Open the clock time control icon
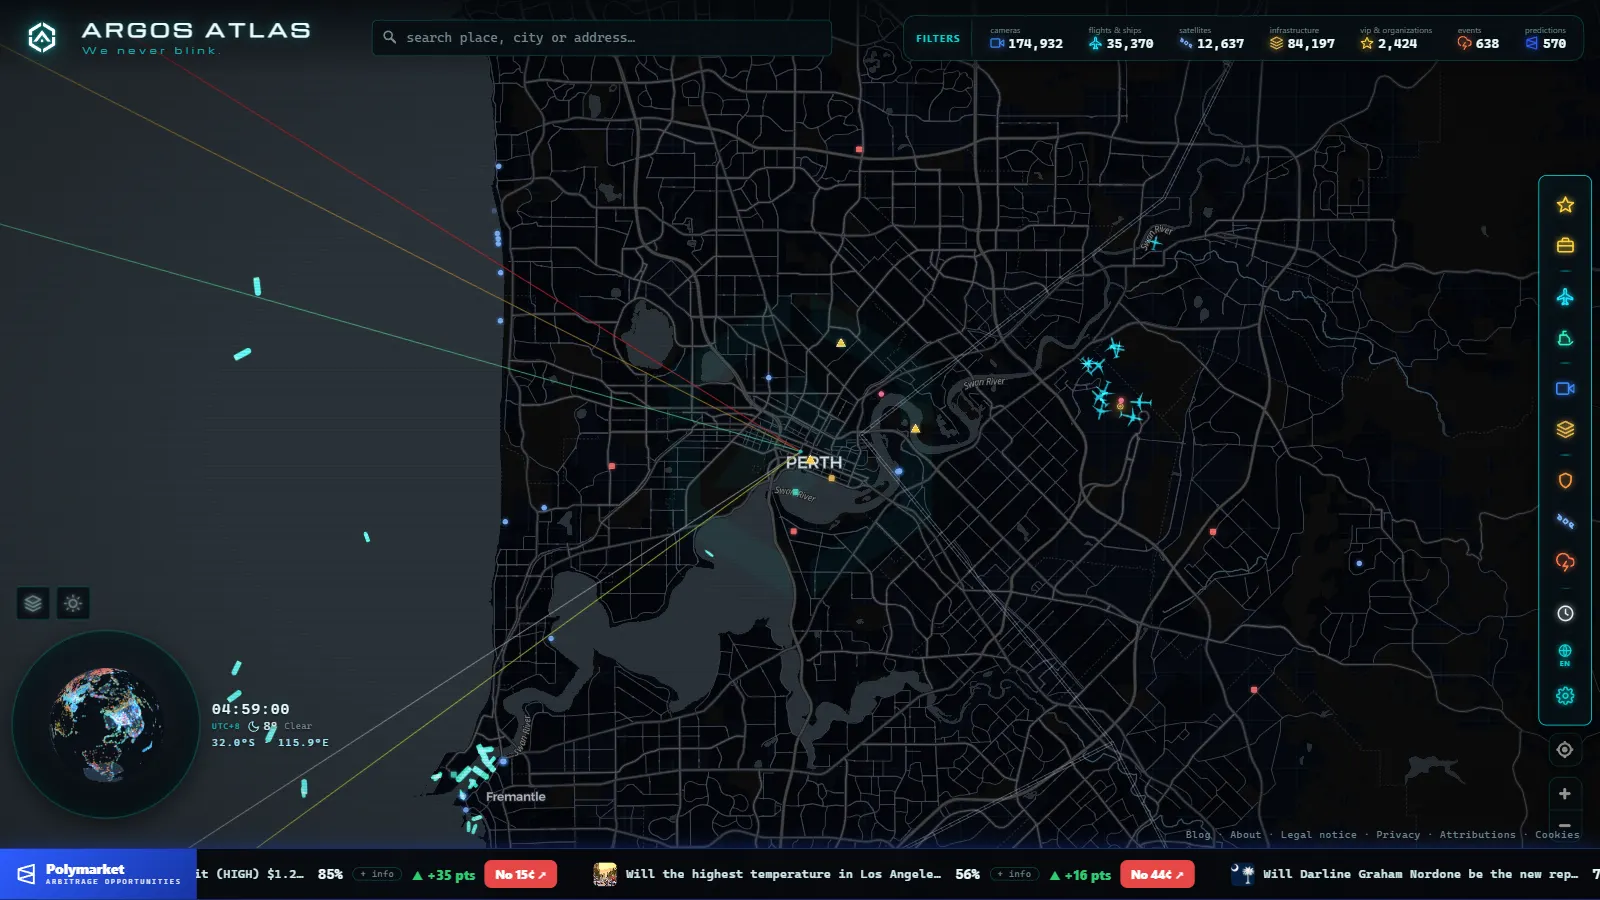 (x=1565, y=614)
